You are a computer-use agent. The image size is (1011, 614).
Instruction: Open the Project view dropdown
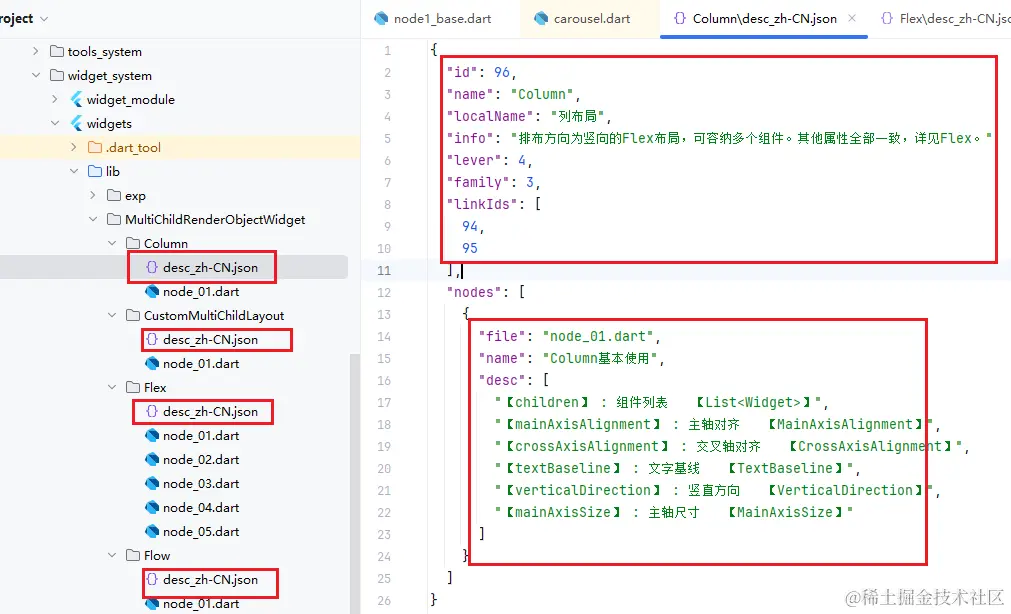click(44, 19)
